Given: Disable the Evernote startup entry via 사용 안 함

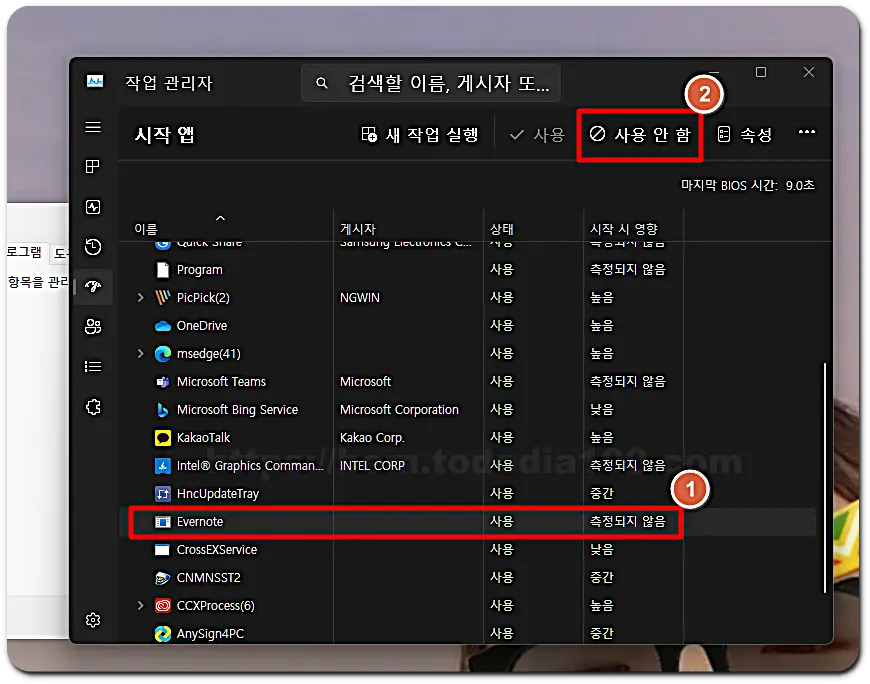Looking at the screenshot, I should click(639, 134).
